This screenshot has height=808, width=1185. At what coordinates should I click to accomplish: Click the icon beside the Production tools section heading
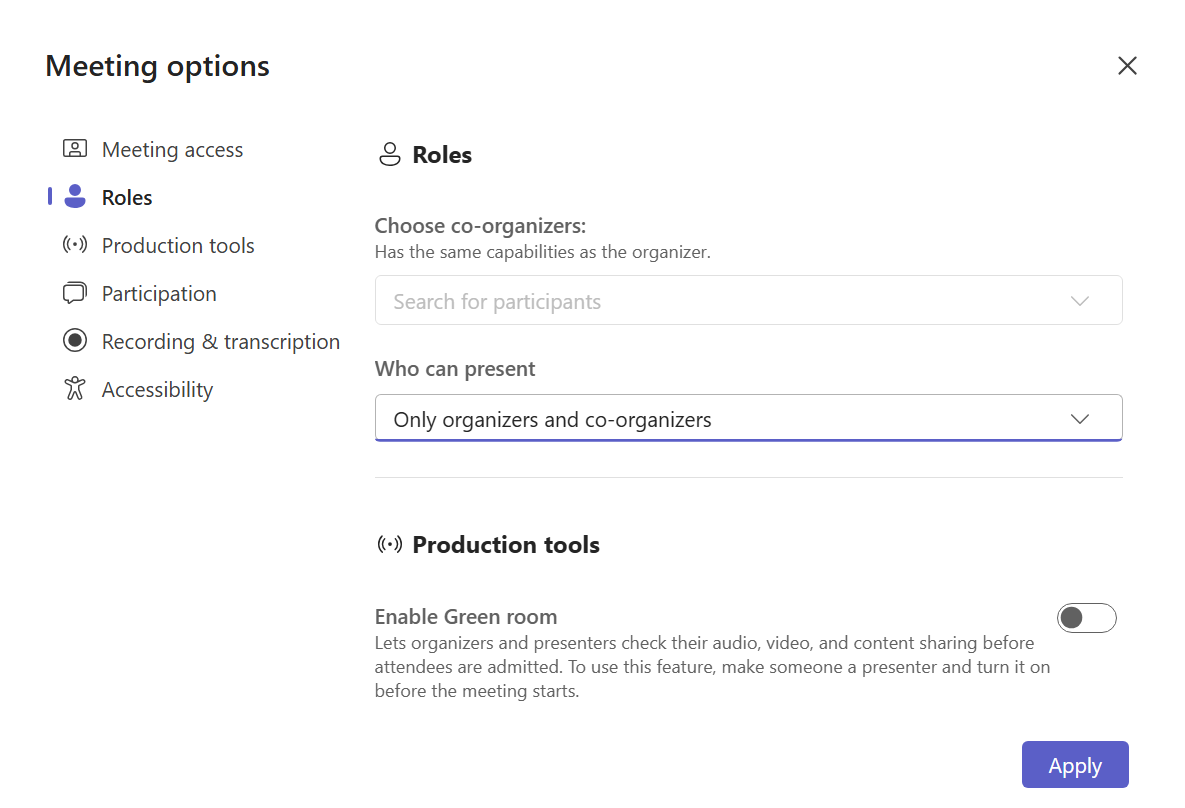(389, 545)
